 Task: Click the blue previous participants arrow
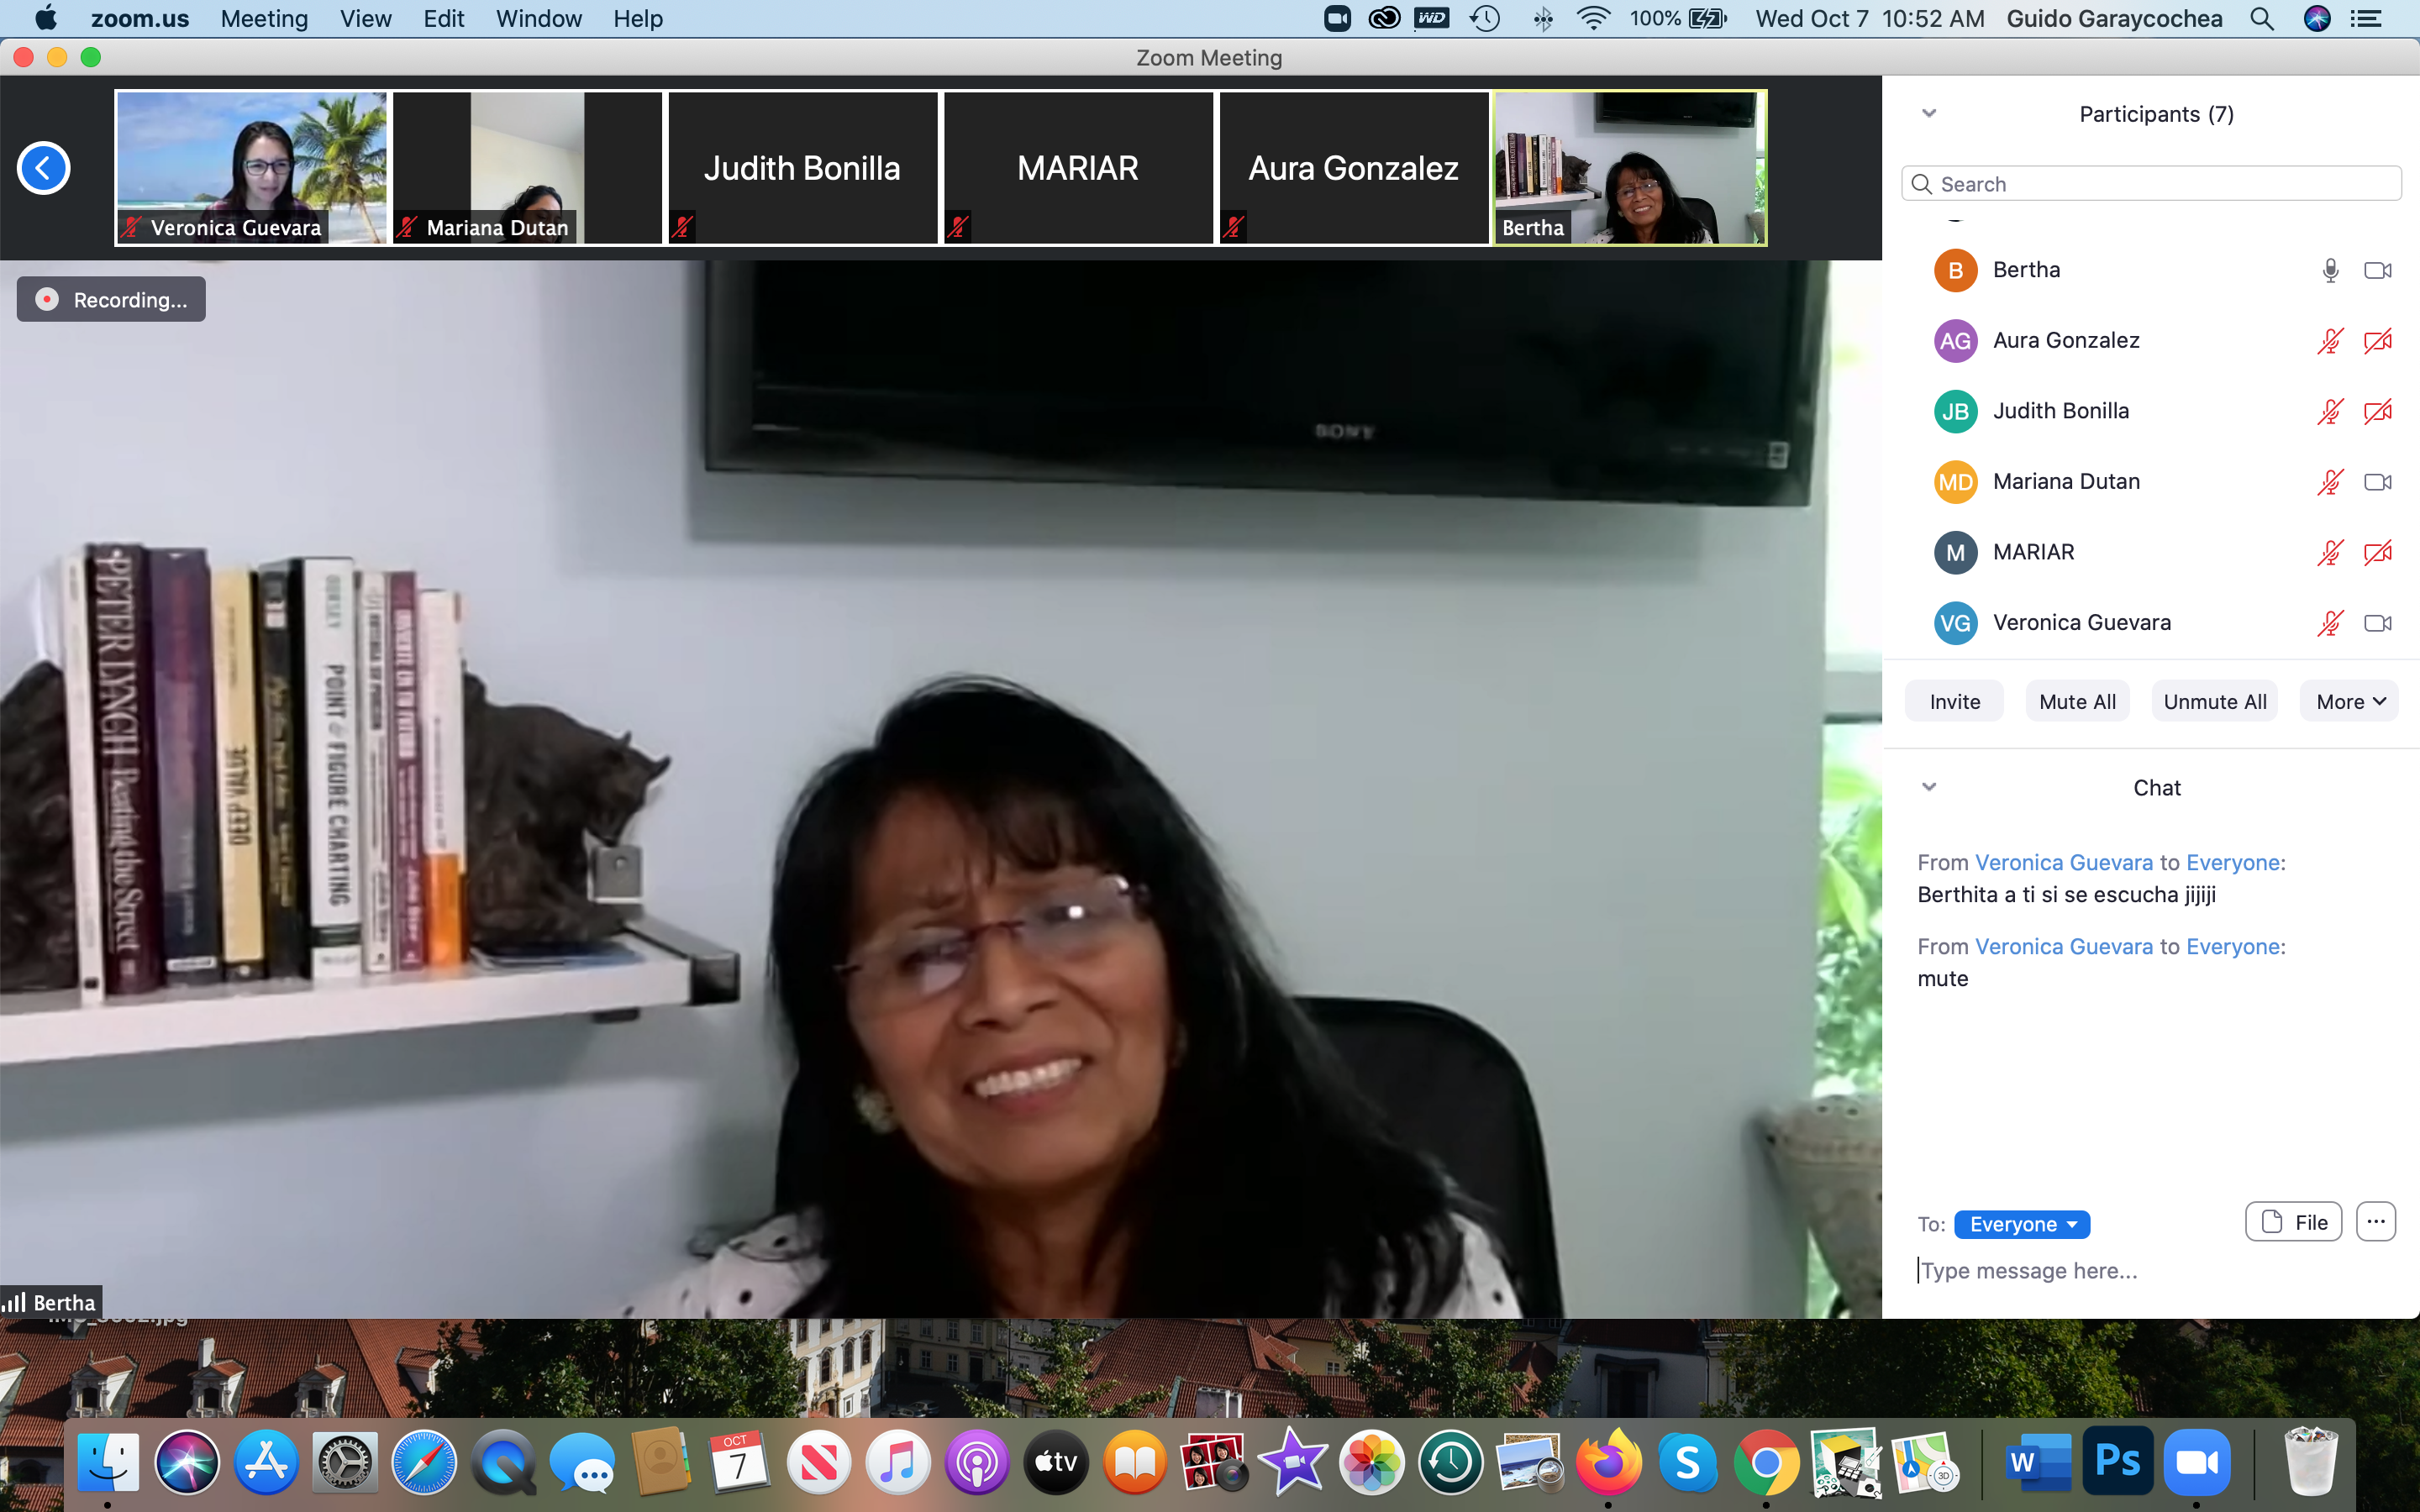[x=43, y=168]
